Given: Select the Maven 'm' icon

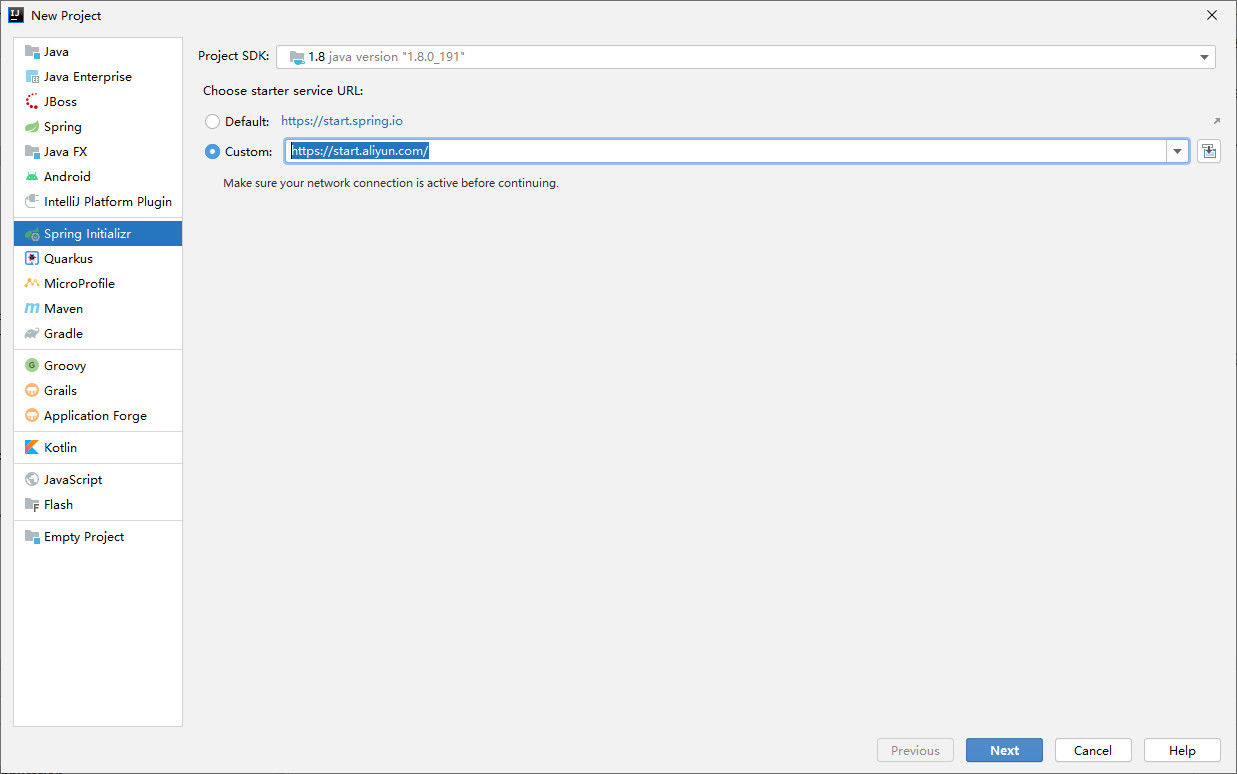Looking at the screenshot, I should 32,309.
